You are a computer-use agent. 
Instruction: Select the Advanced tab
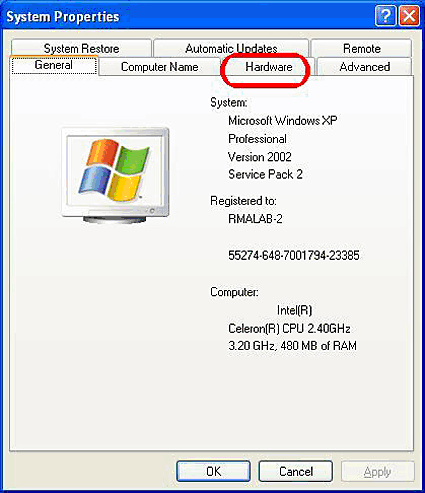pos(365,67)
